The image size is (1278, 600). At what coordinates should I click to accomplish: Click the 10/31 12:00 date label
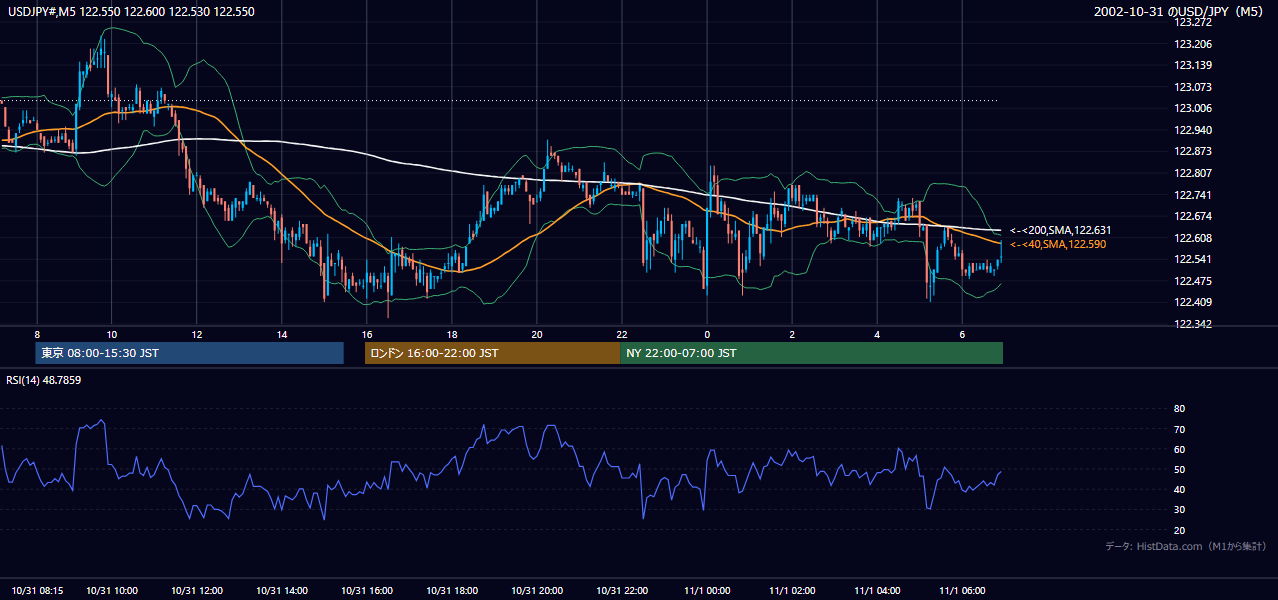[197, 590]
